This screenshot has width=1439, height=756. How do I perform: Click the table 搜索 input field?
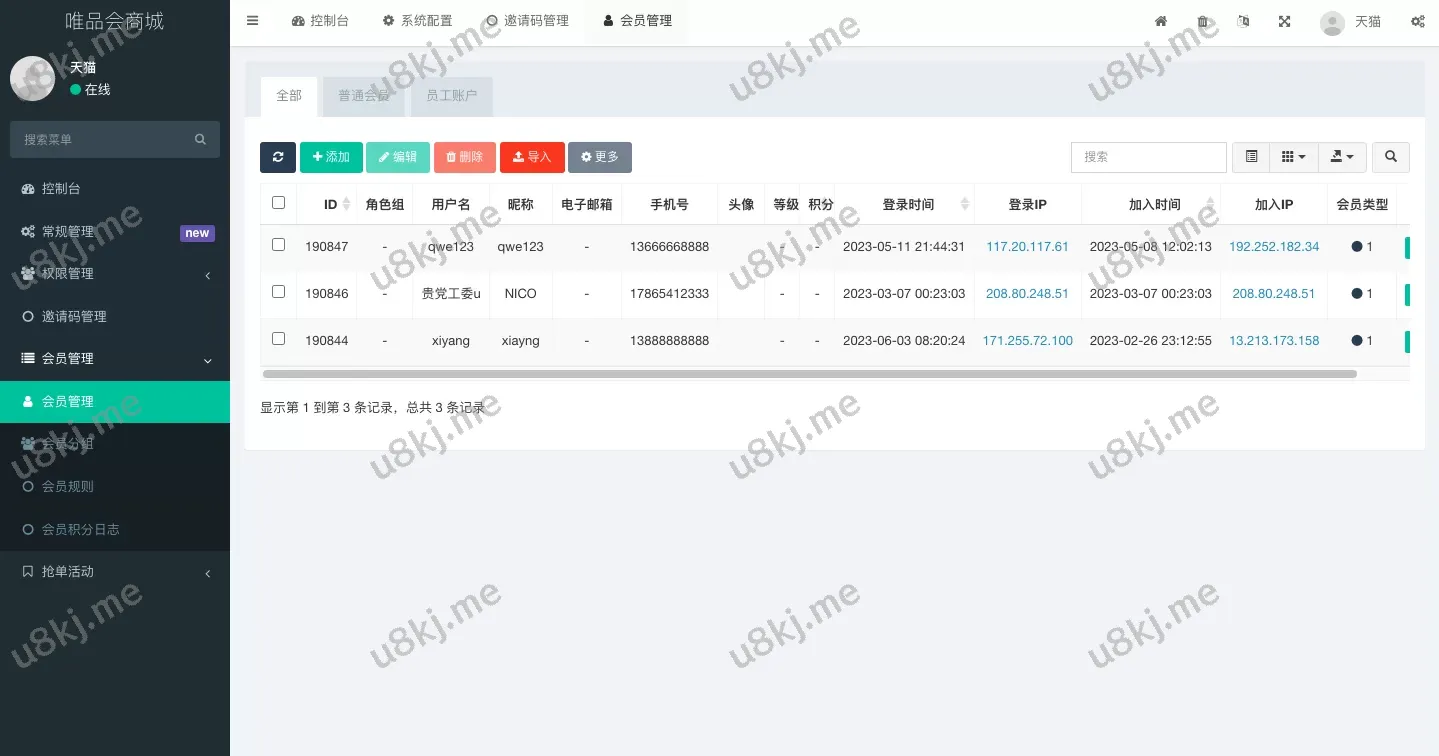pyautogui.click(x=1148, y=157)
